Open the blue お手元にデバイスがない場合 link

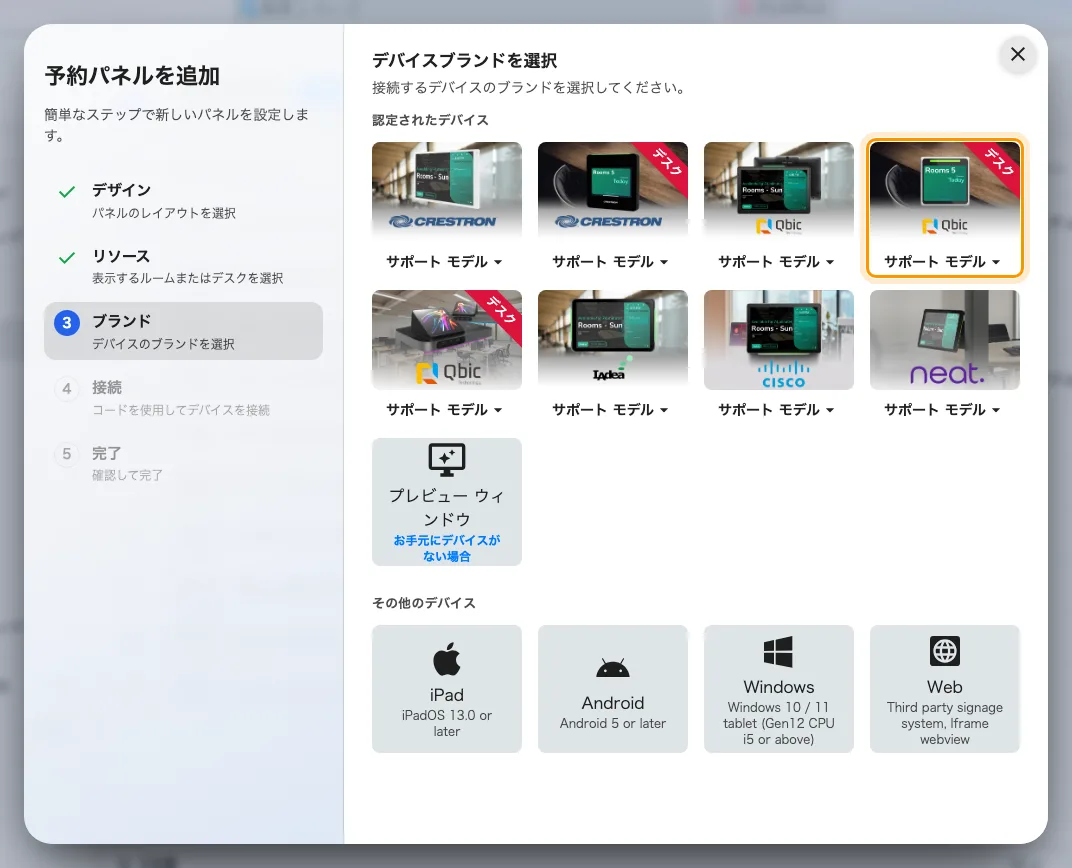pos(446,548)
